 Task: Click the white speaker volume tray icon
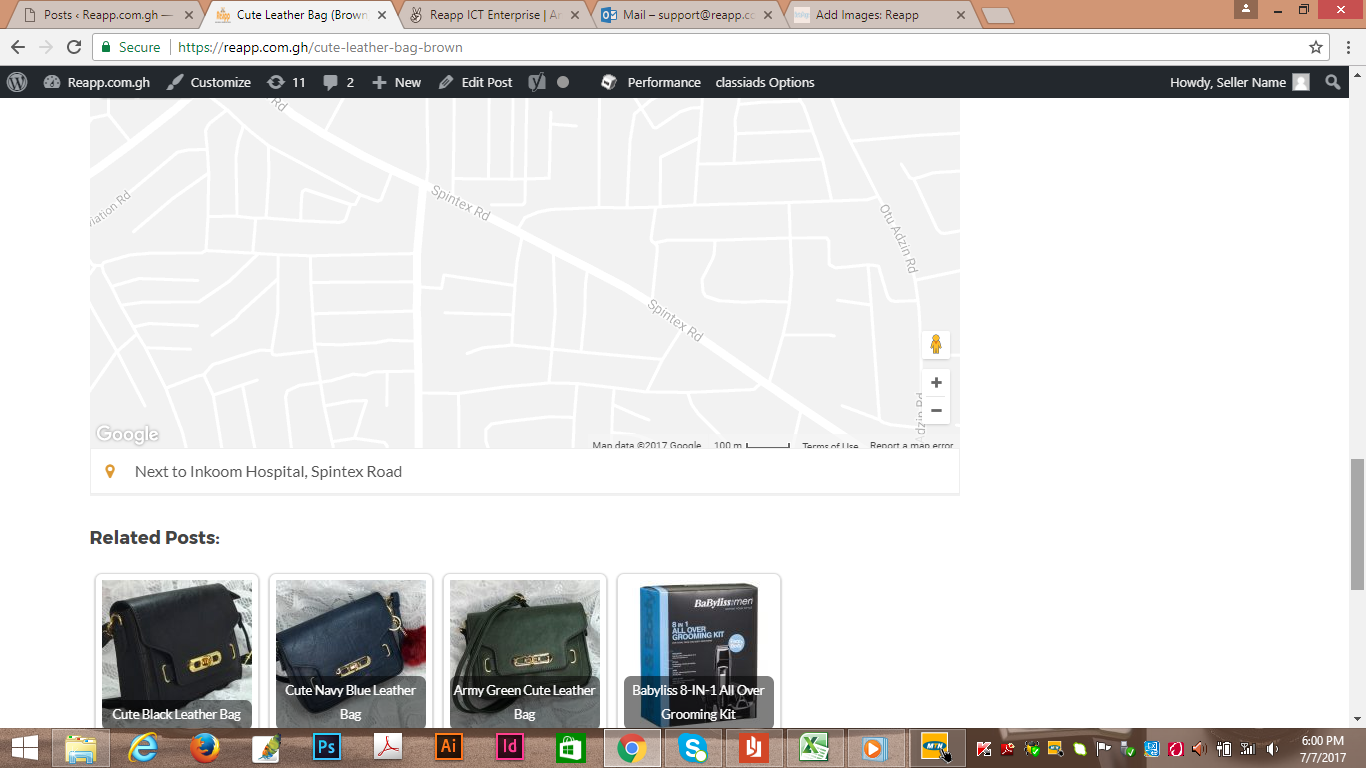click(1272, 748)
